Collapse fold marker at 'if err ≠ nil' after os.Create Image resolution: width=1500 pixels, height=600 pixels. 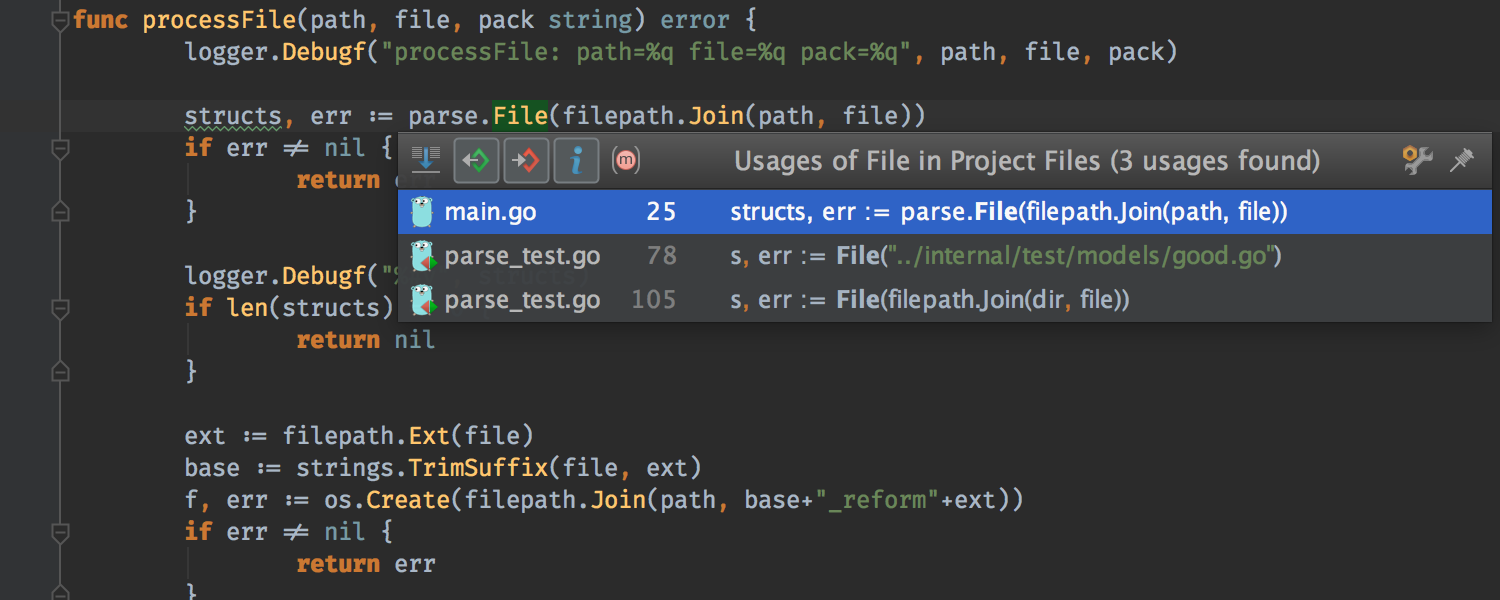(60, 532)
